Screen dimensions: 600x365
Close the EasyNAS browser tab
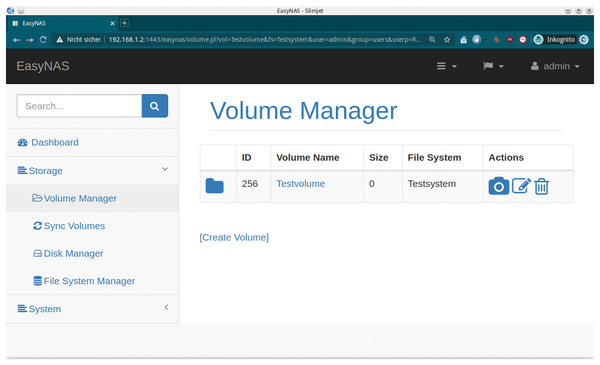pos(112,23)
